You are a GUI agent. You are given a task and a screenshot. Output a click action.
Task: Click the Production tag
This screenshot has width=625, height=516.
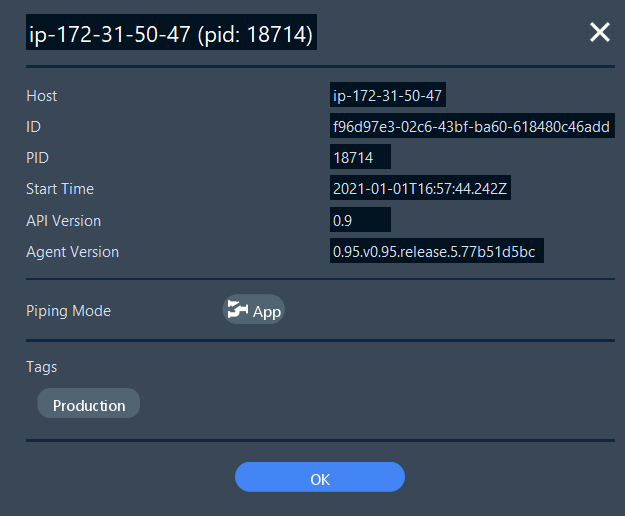89,405
